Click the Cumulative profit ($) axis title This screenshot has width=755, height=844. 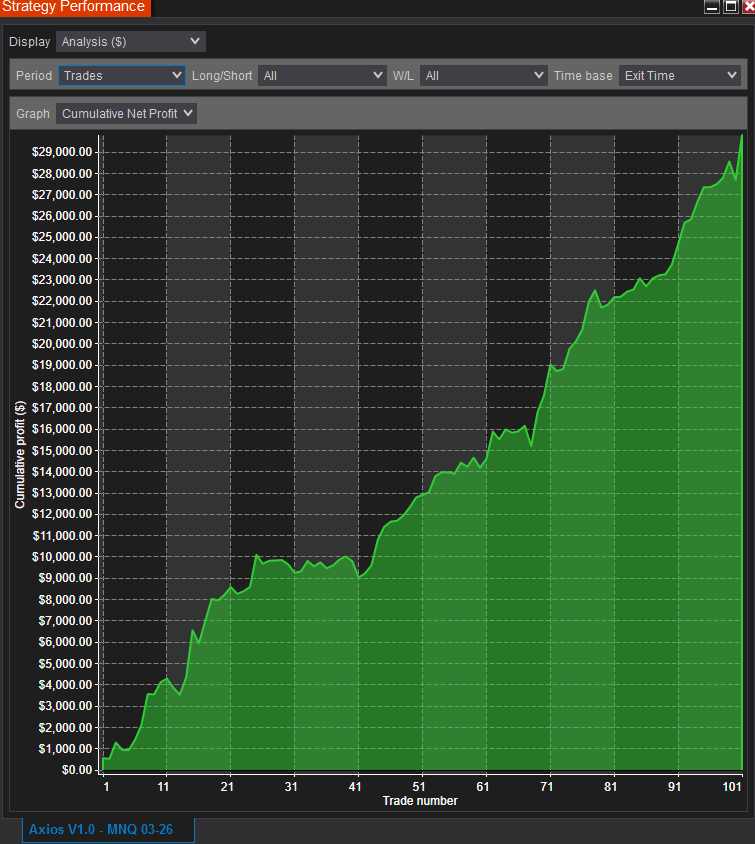pos(20,455)
